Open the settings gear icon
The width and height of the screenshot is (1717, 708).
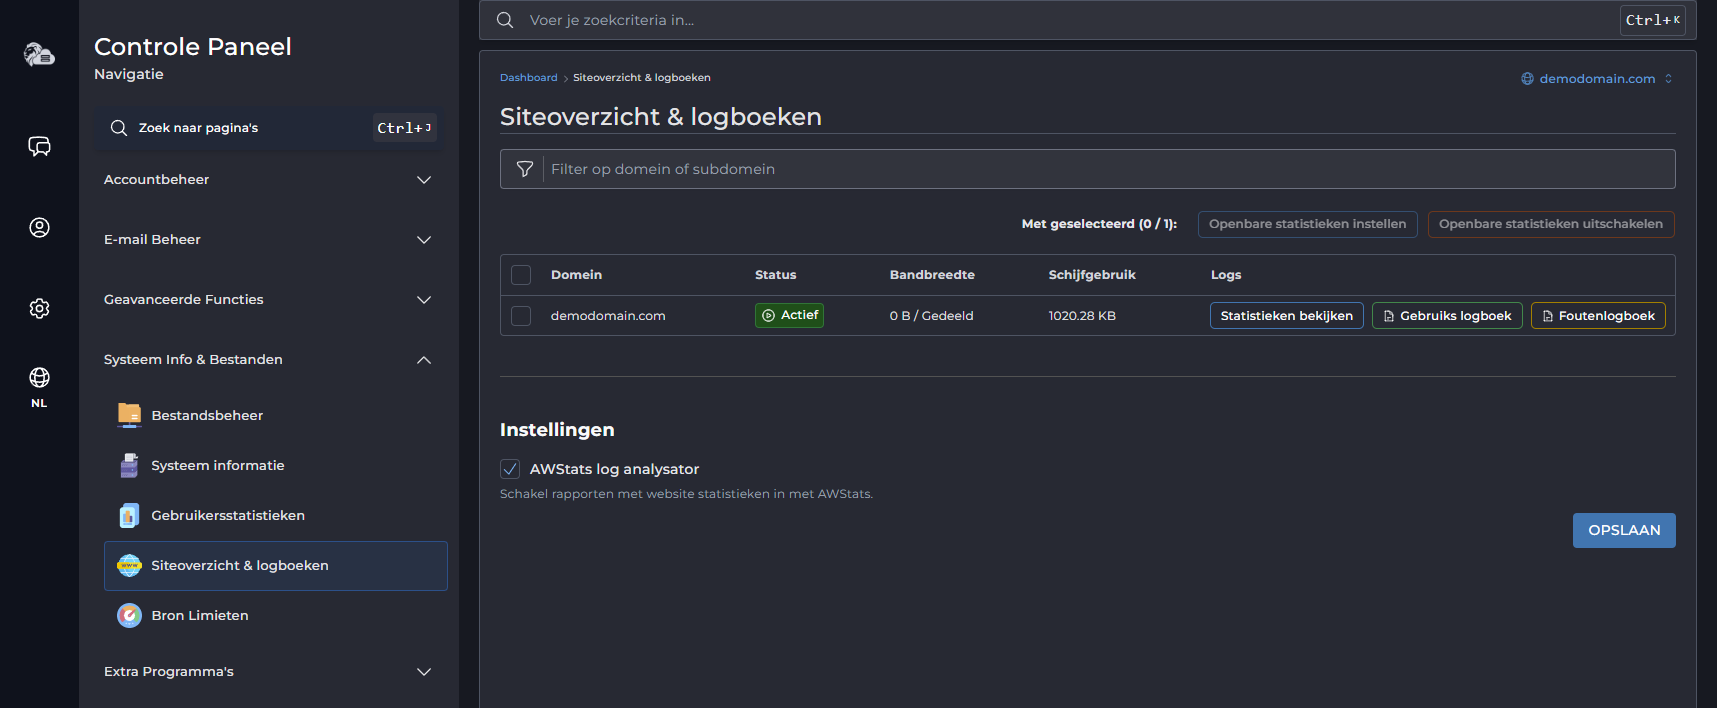pyautogui.click(x=39, y=308)
